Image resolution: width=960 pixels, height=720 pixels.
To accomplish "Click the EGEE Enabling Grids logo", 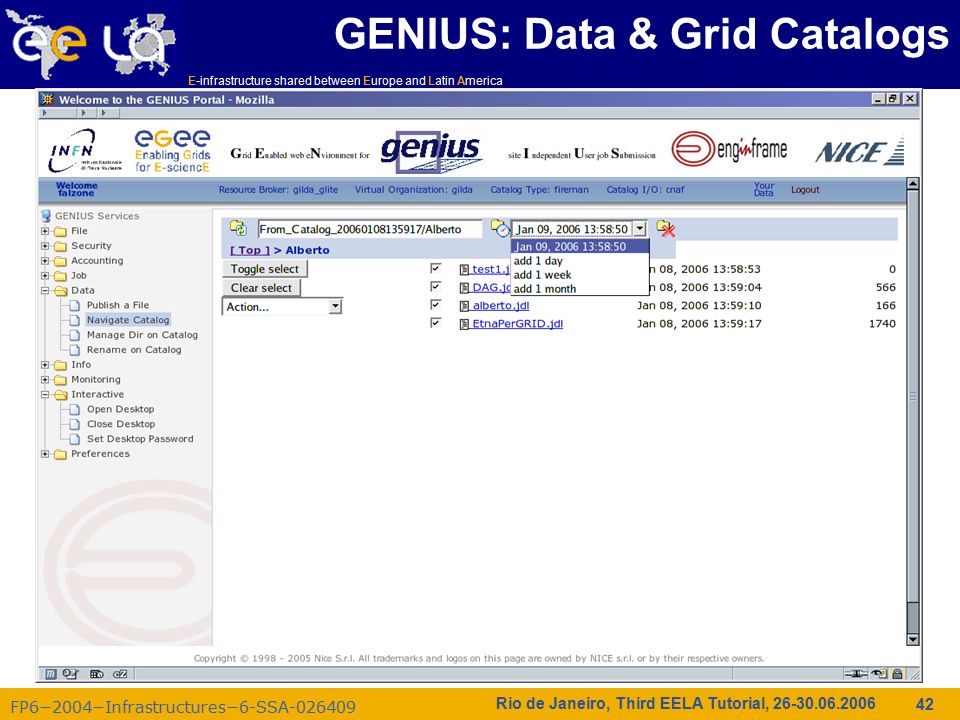I will (x=173, y=151).
